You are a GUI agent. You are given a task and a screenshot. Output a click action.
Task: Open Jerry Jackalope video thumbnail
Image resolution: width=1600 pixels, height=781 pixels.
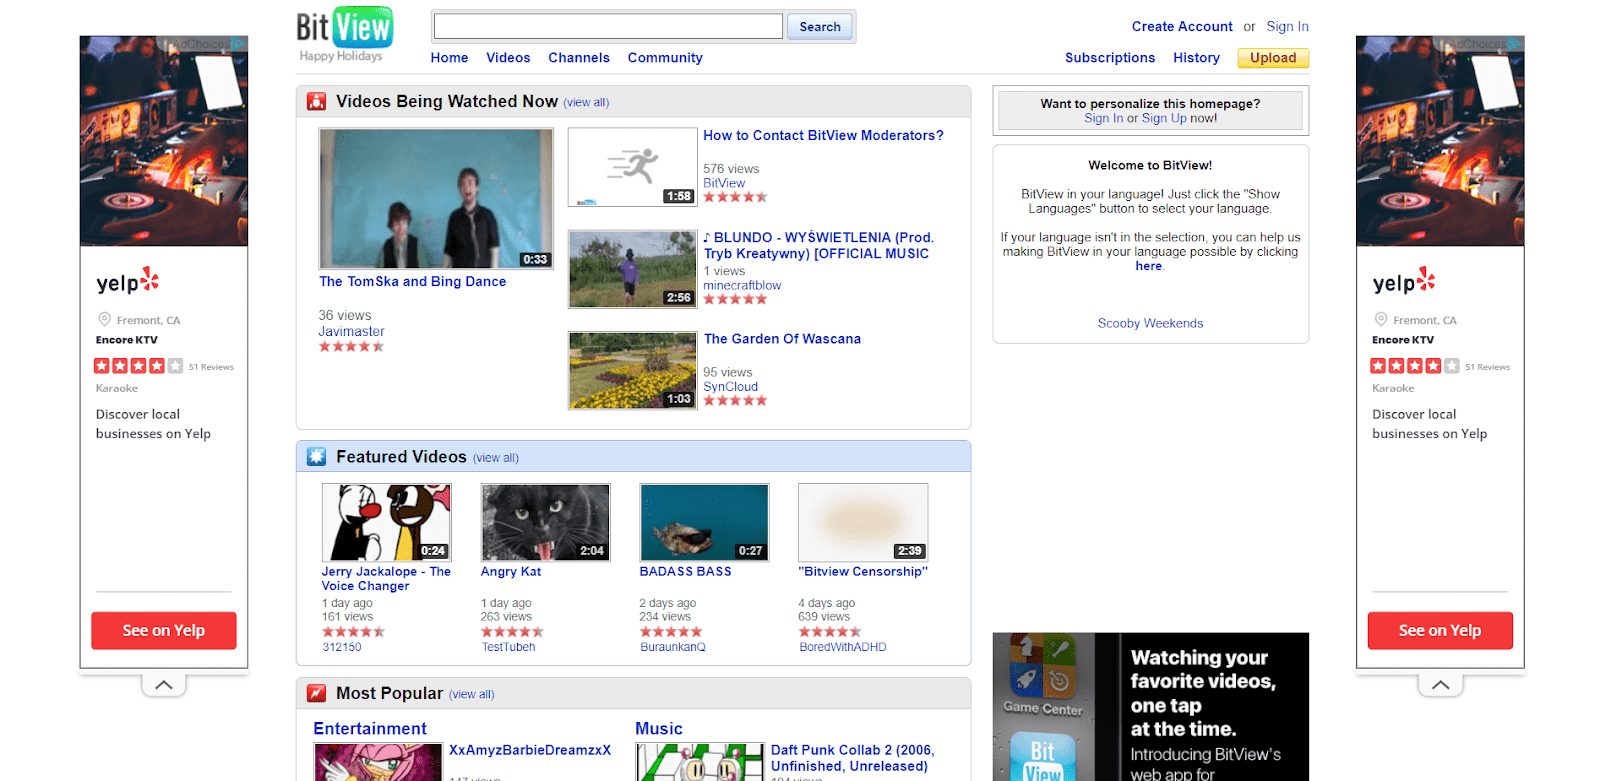[x=386, y=522]
